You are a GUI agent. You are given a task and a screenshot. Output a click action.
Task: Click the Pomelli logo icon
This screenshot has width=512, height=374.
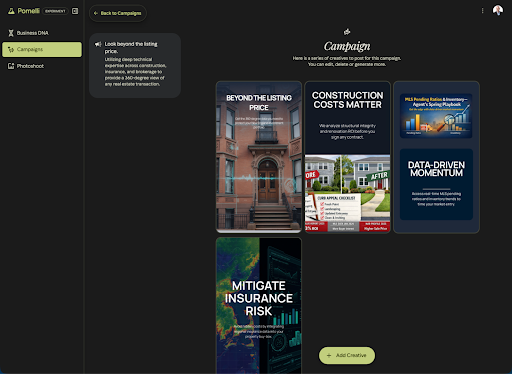point(11,11)
